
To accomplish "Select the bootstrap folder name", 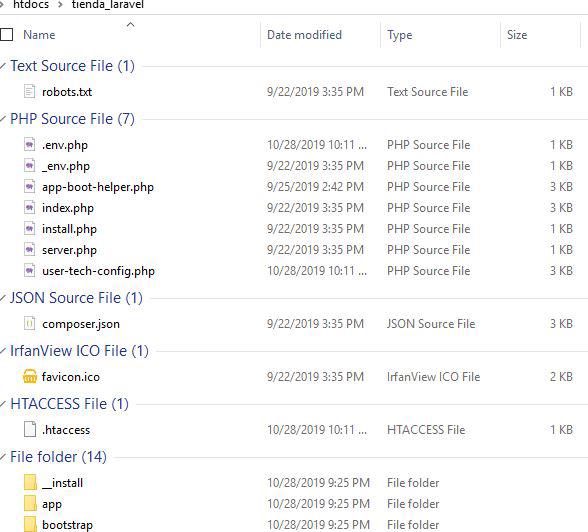I will [68, 525].
